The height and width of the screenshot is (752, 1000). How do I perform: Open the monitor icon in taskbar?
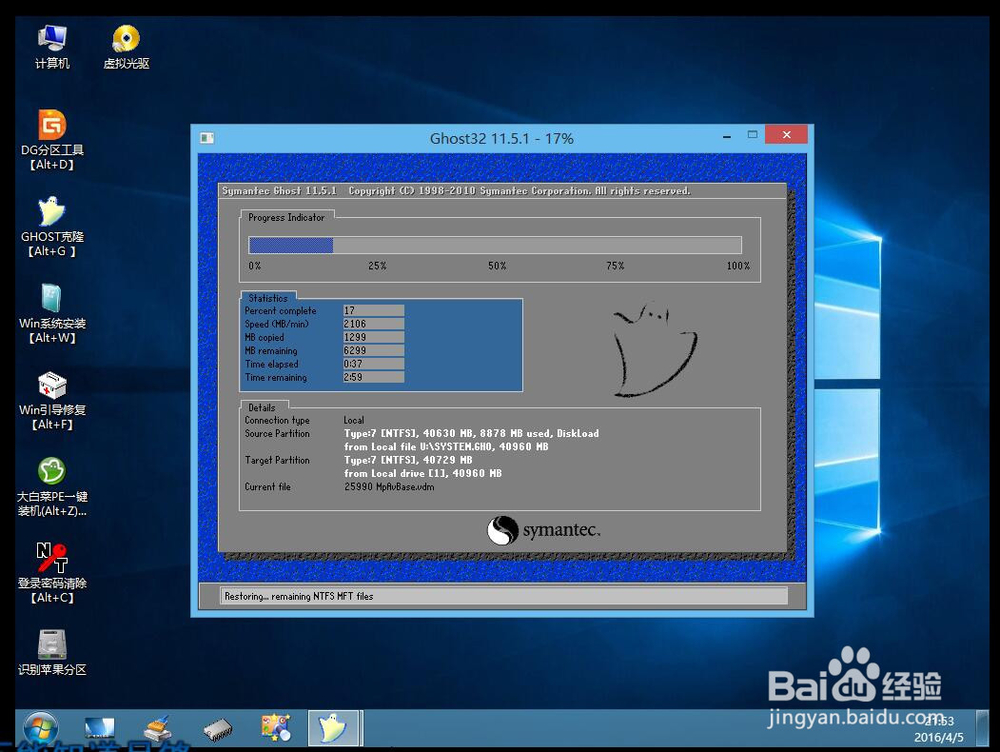pyautogui.click(x=99, y=728)
